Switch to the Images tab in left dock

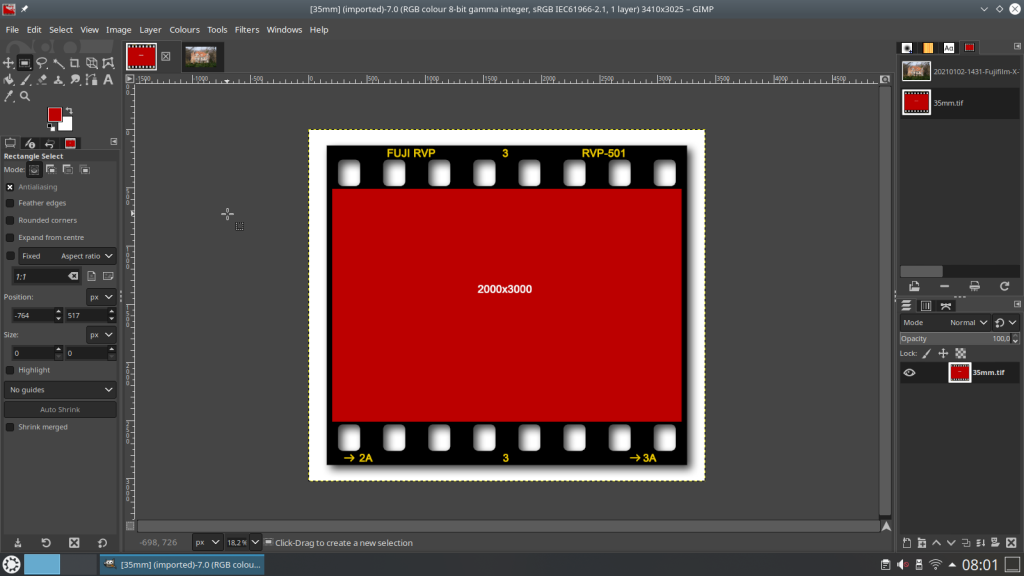[x=71, y=143]
